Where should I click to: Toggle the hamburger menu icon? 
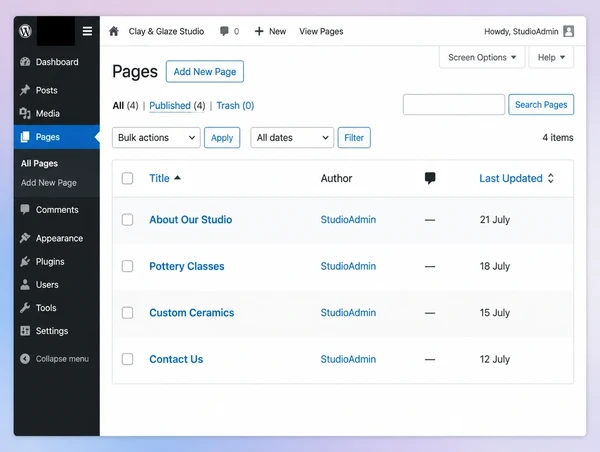coord(87,31)
